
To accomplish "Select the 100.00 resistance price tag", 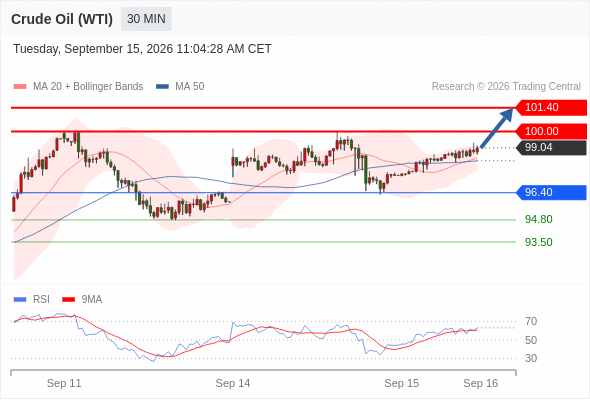I will [550, 131].
